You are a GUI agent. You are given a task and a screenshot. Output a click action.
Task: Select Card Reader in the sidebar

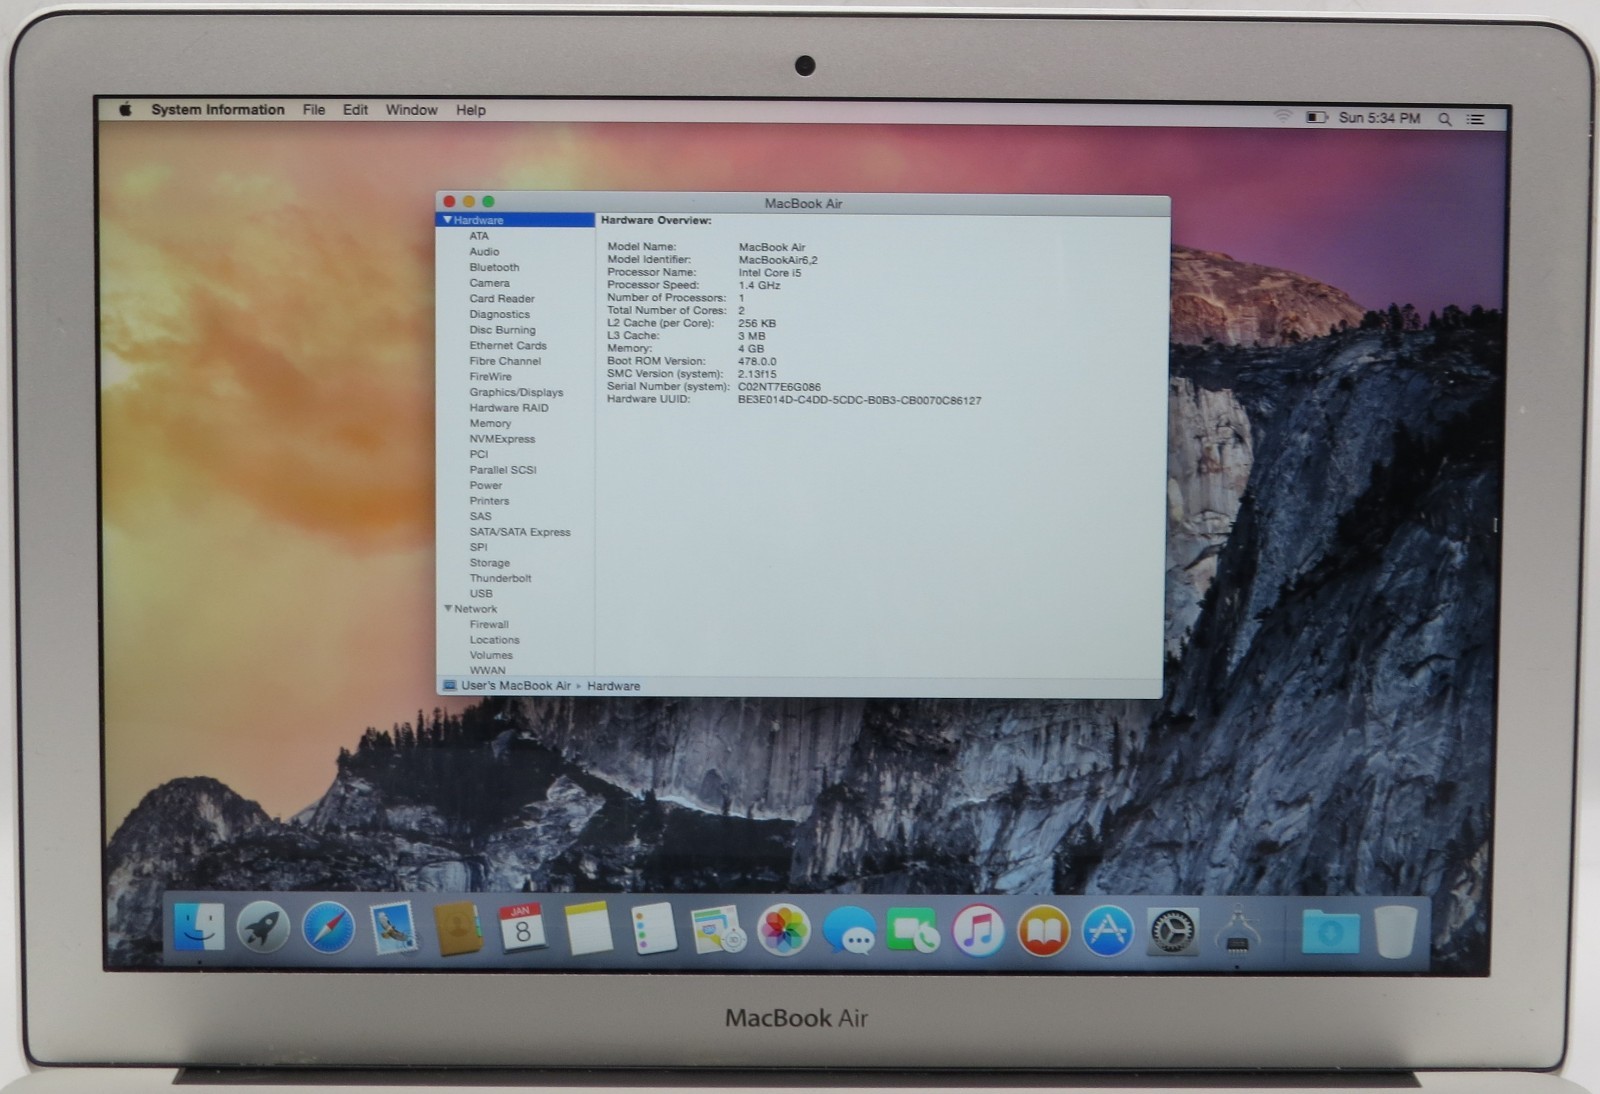[502, 298]
